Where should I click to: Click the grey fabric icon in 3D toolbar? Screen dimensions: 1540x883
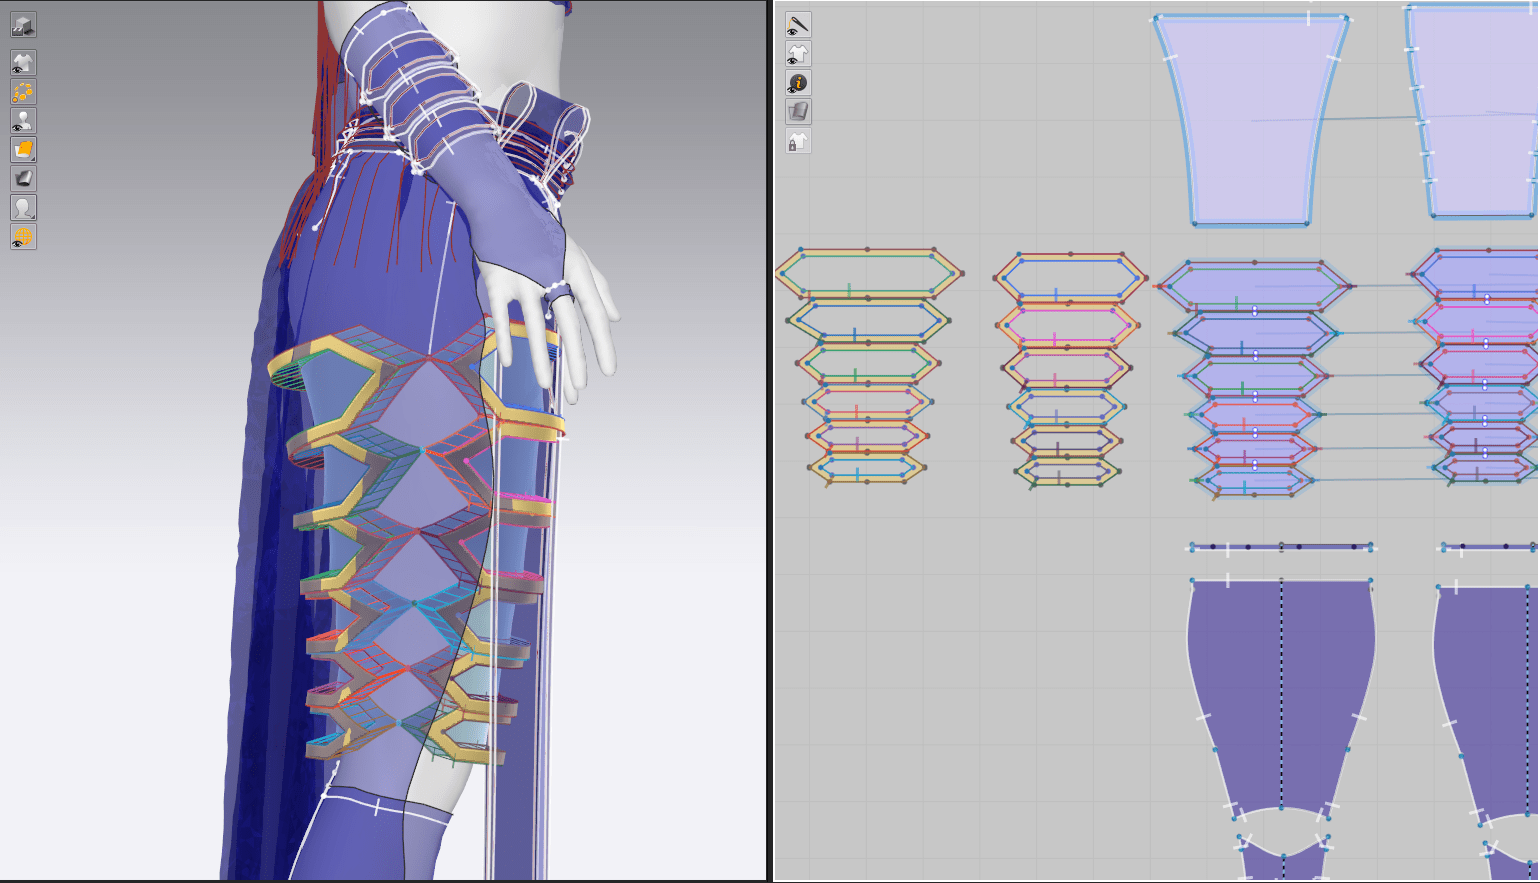coord(23,179)
